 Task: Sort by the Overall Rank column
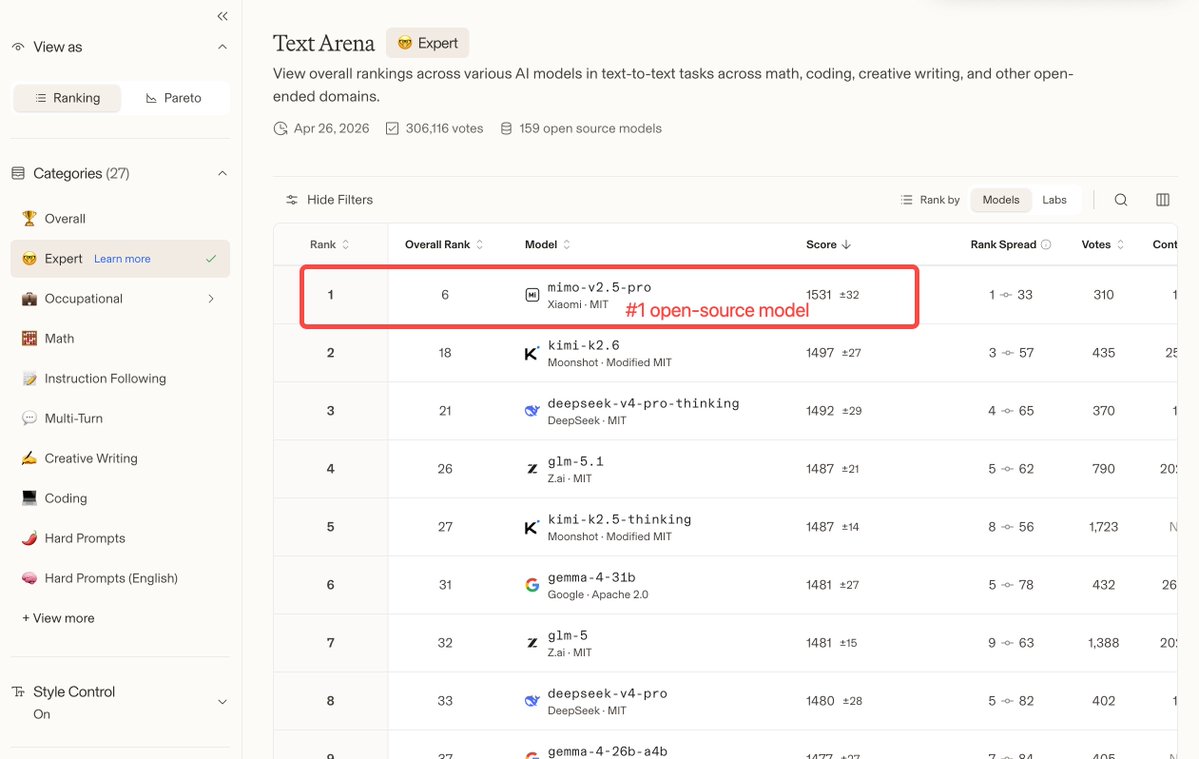(444, 245)
